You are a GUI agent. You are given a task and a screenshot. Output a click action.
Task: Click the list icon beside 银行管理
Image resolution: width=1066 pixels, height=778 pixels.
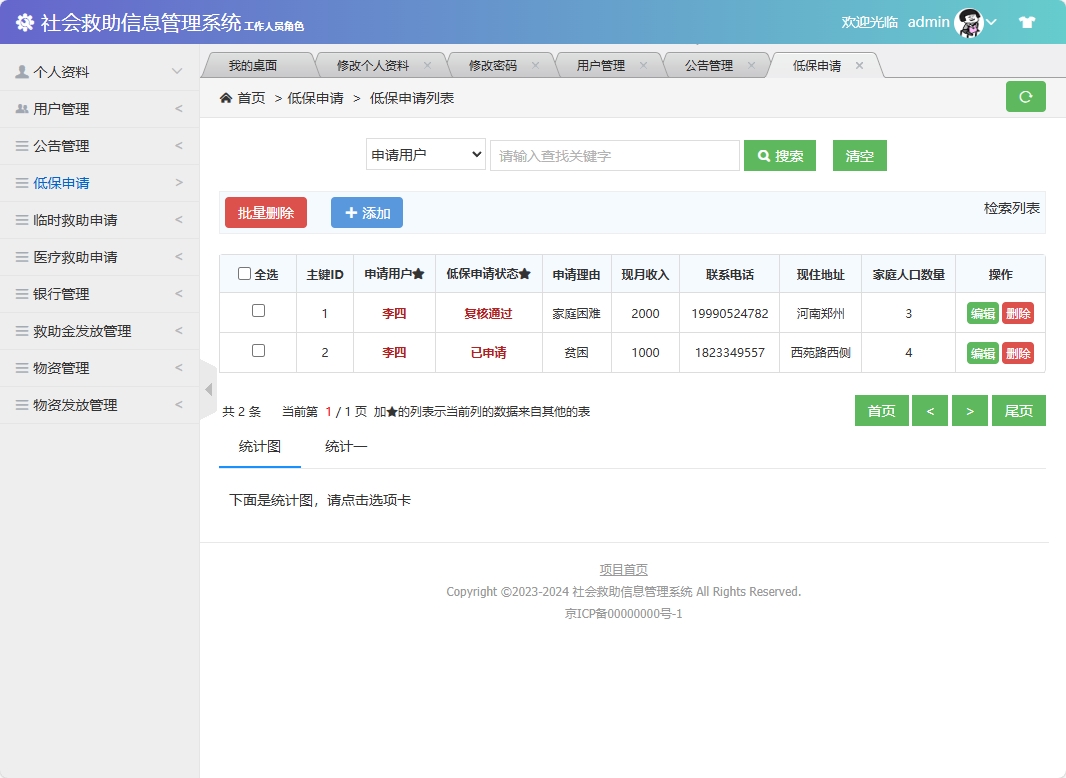coord(23,294)
